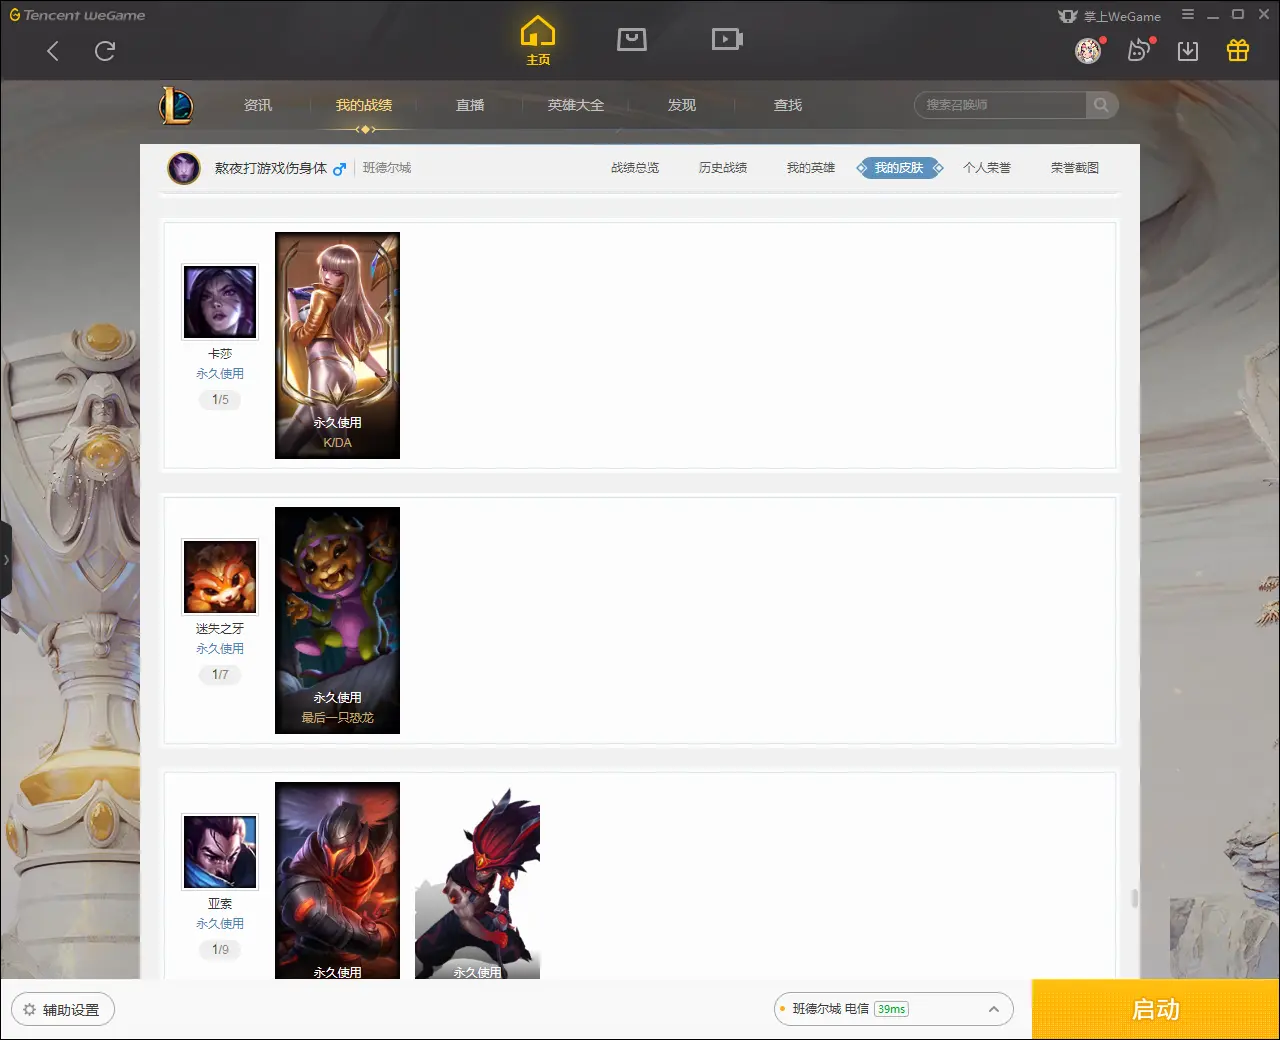The width and height of the screenshot is (1280, 1040).
Task: Switch to 历史战绩 sub-tab
Action: (723, 168)
